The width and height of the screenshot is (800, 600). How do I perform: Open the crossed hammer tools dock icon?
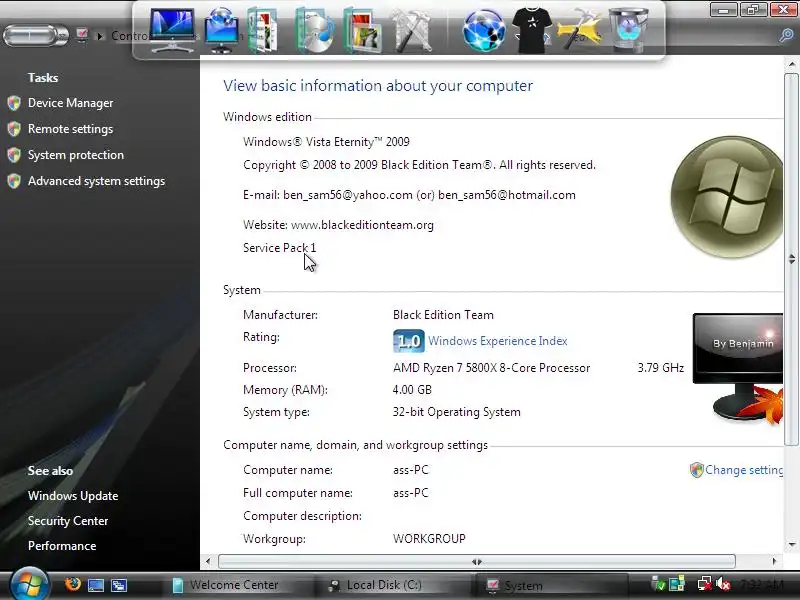click(410, 32)
